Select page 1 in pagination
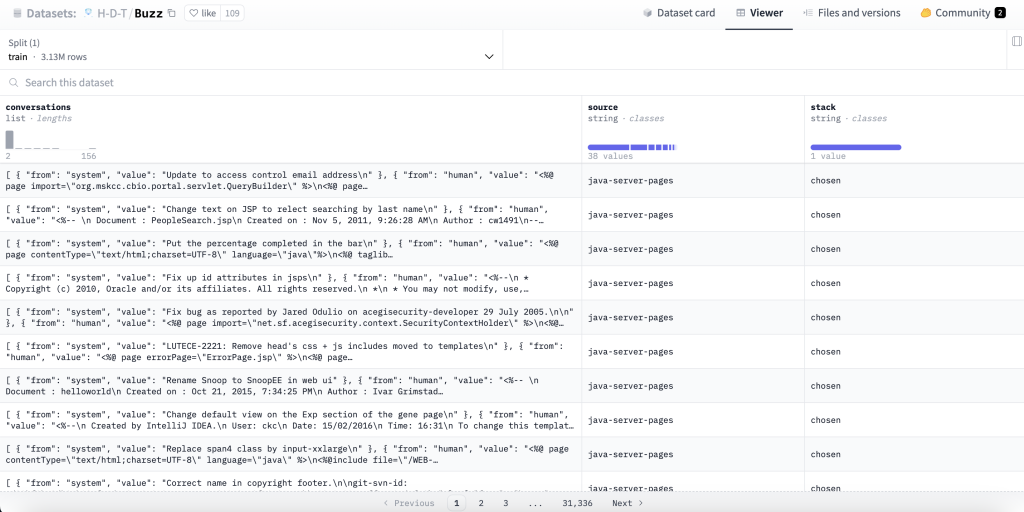 click(456, 503)
